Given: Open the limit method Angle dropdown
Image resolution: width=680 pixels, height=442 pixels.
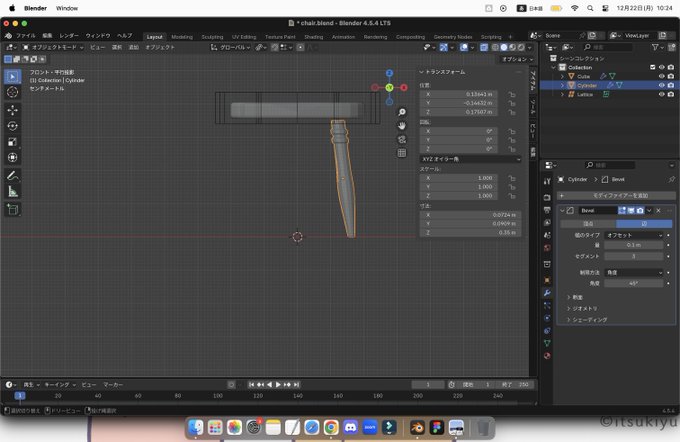Looking at the screenshot, I should (x=634, y=272).
